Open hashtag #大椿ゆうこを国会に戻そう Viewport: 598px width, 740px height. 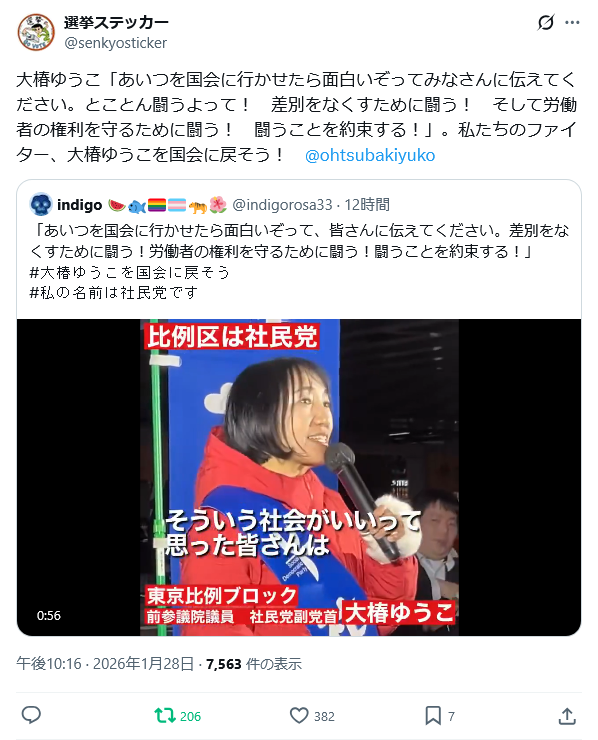tap(129, 272)
